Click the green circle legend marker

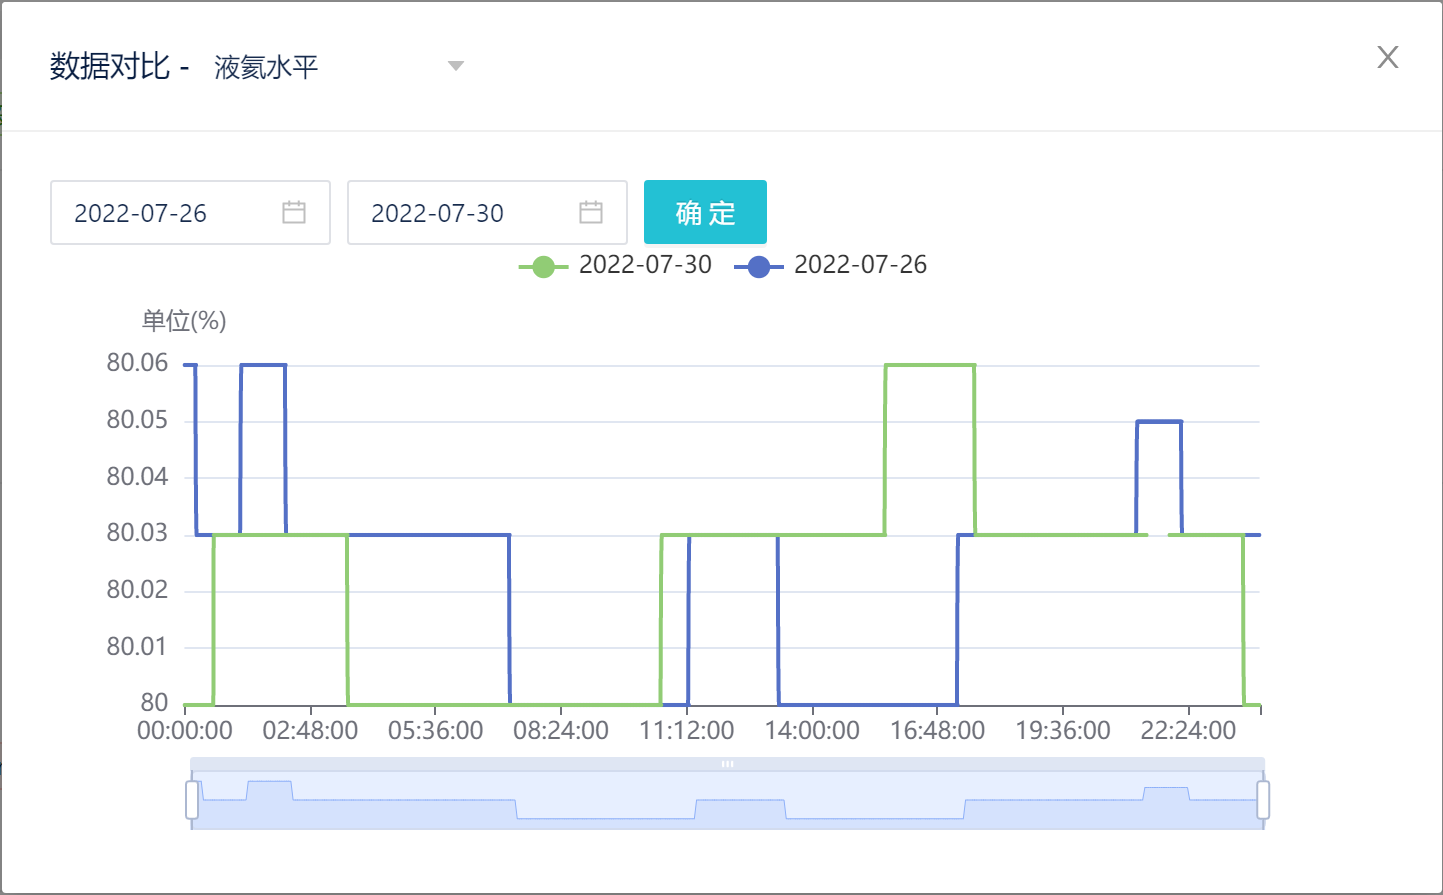tap(543, 266)
